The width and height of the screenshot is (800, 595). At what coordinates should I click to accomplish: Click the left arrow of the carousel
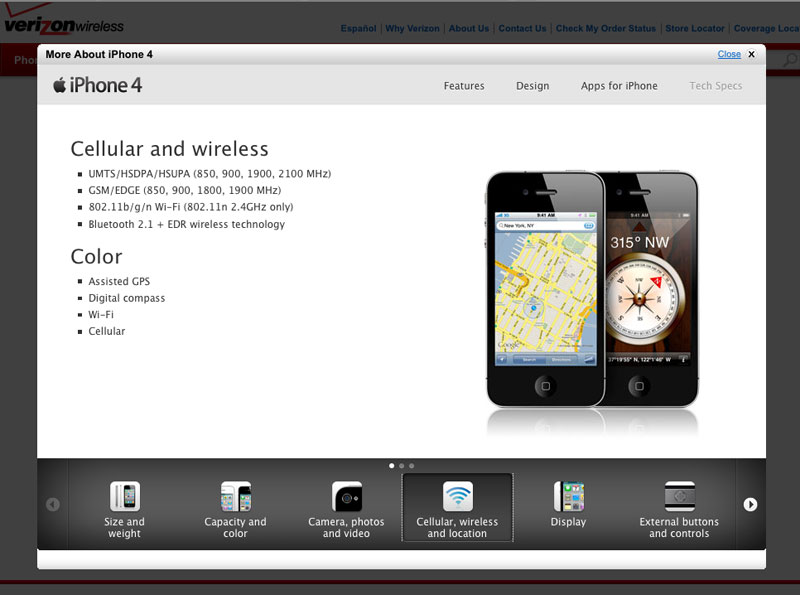[53, 504]
